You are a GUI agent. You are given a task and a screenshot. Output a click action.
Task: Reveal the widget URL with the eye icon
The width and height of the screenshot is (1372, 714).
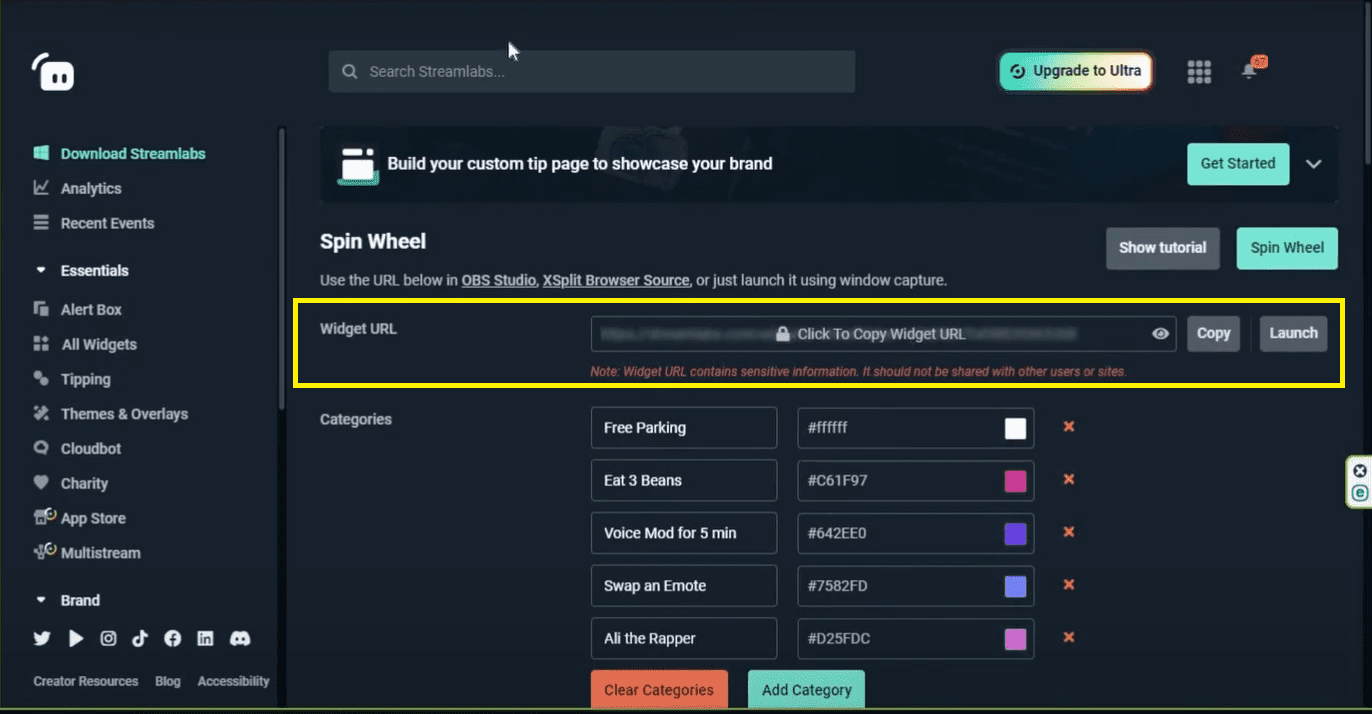1160,334
